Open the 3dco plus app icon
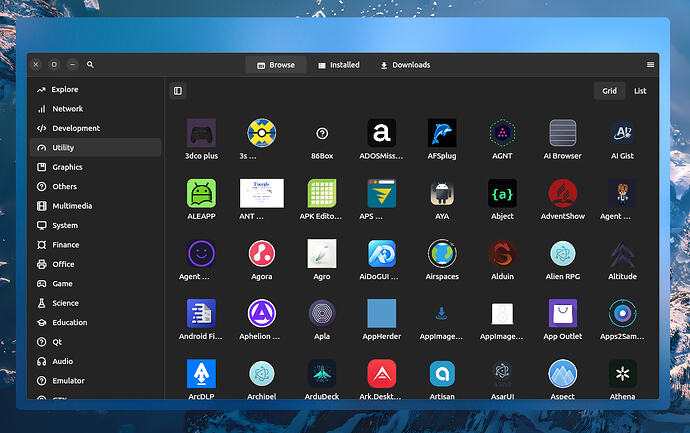Screen dimensions: 690x433 click(201, 133)
